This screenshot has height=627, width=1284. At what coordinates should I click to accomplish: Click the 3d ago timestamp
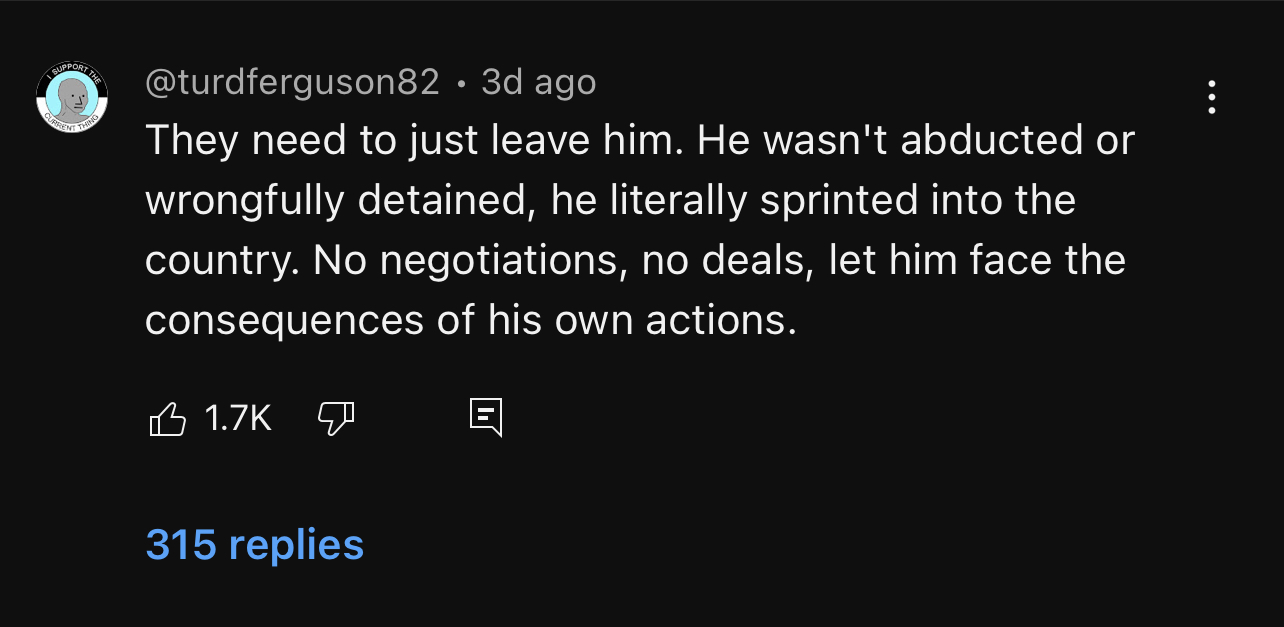tap(539, 82)
